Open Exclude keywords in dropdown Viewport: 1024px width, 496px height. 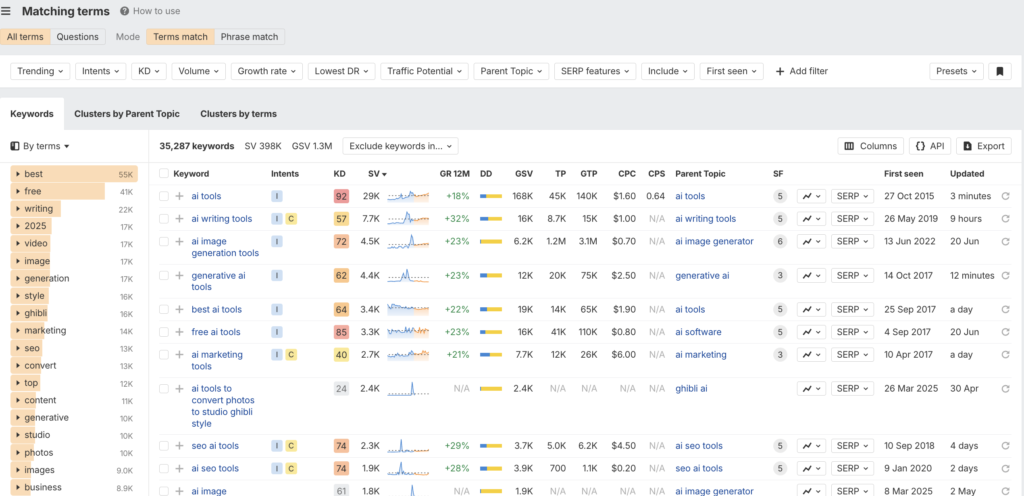coord(400,146)
